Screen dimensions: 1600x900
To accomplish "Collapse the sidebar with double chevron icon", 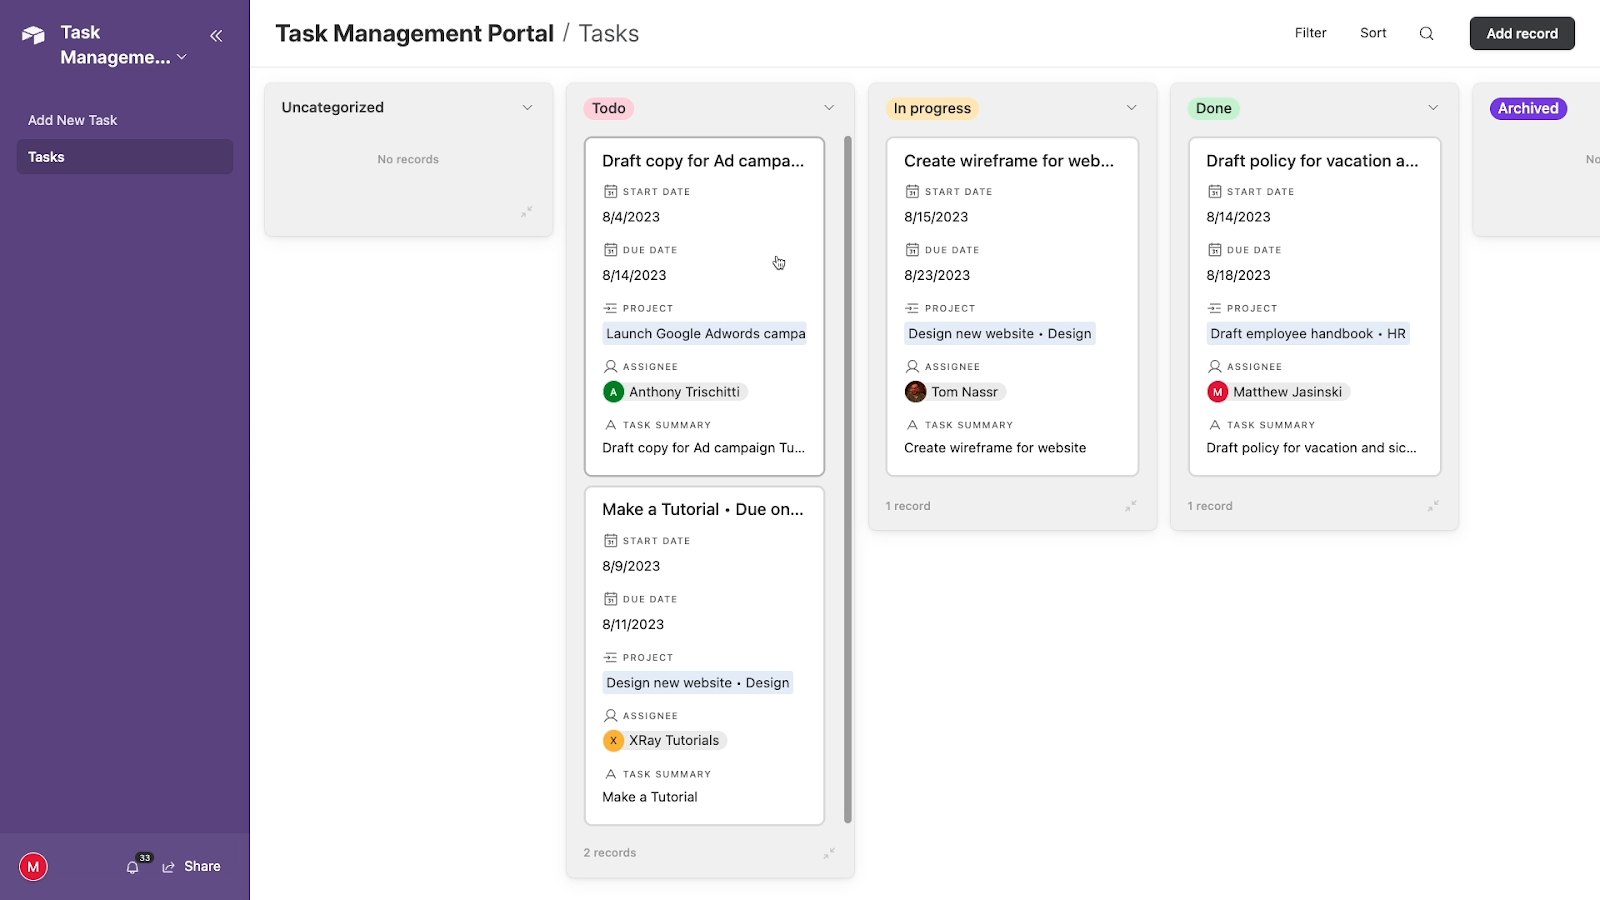I will pos(216,36).
